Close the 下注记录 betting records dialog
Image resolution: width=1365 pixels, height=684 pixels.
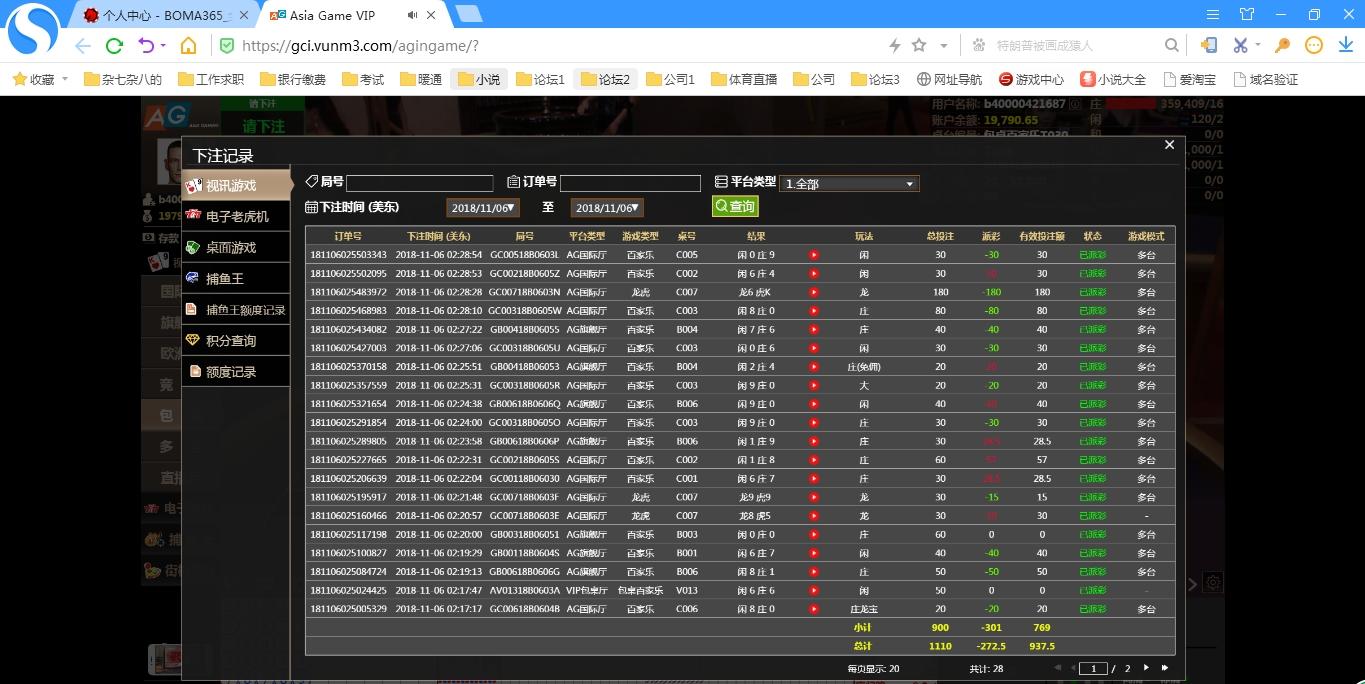(1169, 145)
